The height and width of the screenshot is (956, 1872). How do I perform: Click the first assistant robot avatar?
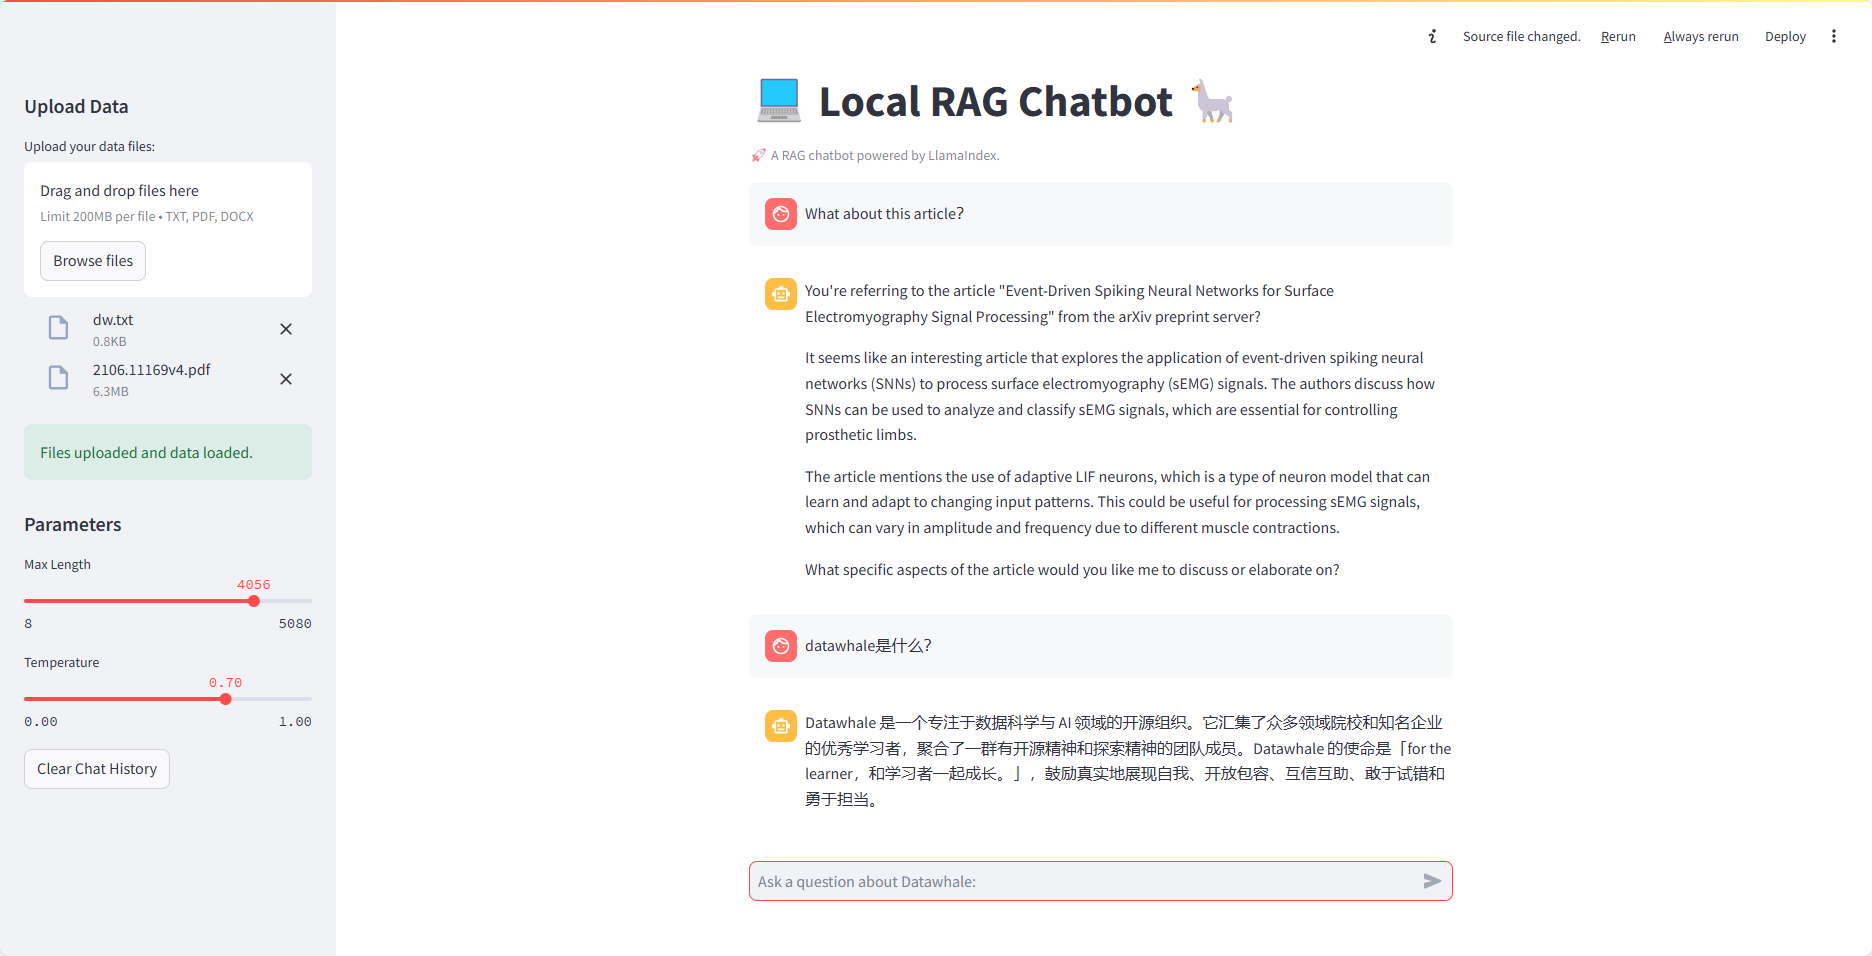click(x=781, y=294)
